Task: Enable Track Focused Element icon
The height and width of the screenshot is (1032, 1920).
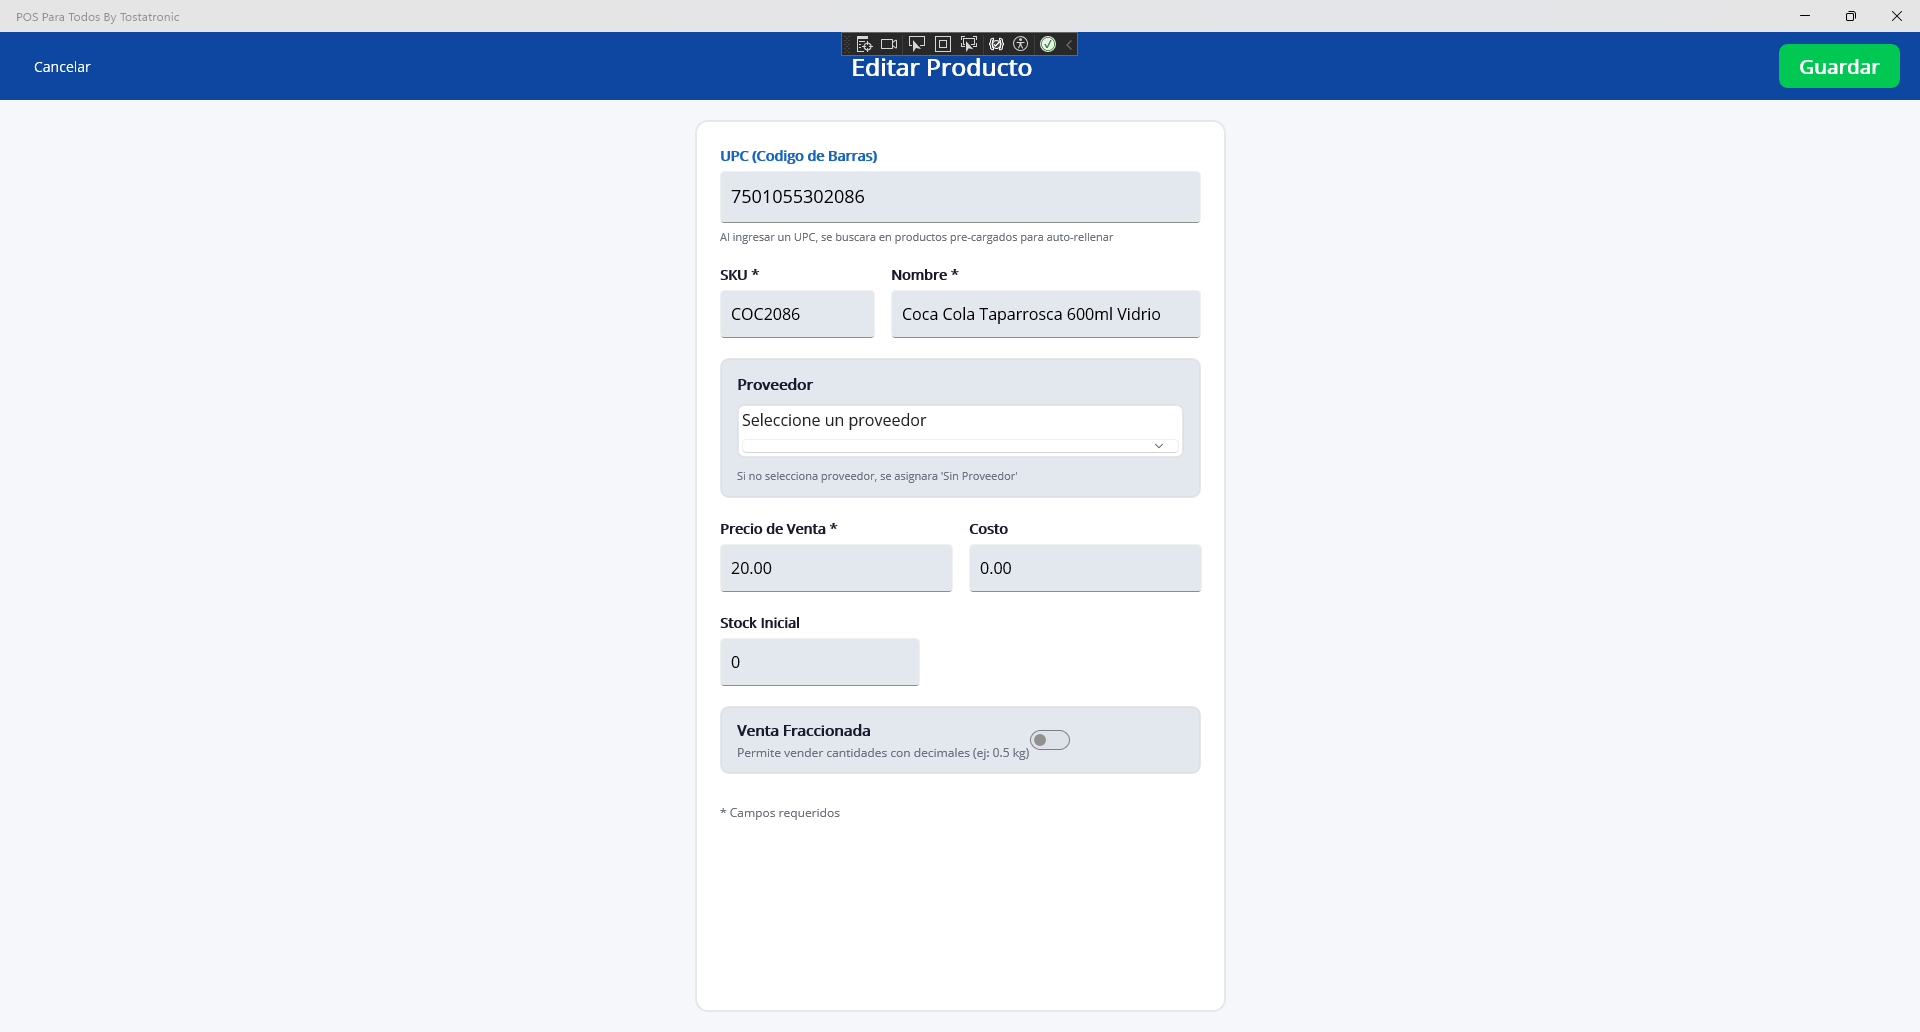Action: [x=968, y=44]
